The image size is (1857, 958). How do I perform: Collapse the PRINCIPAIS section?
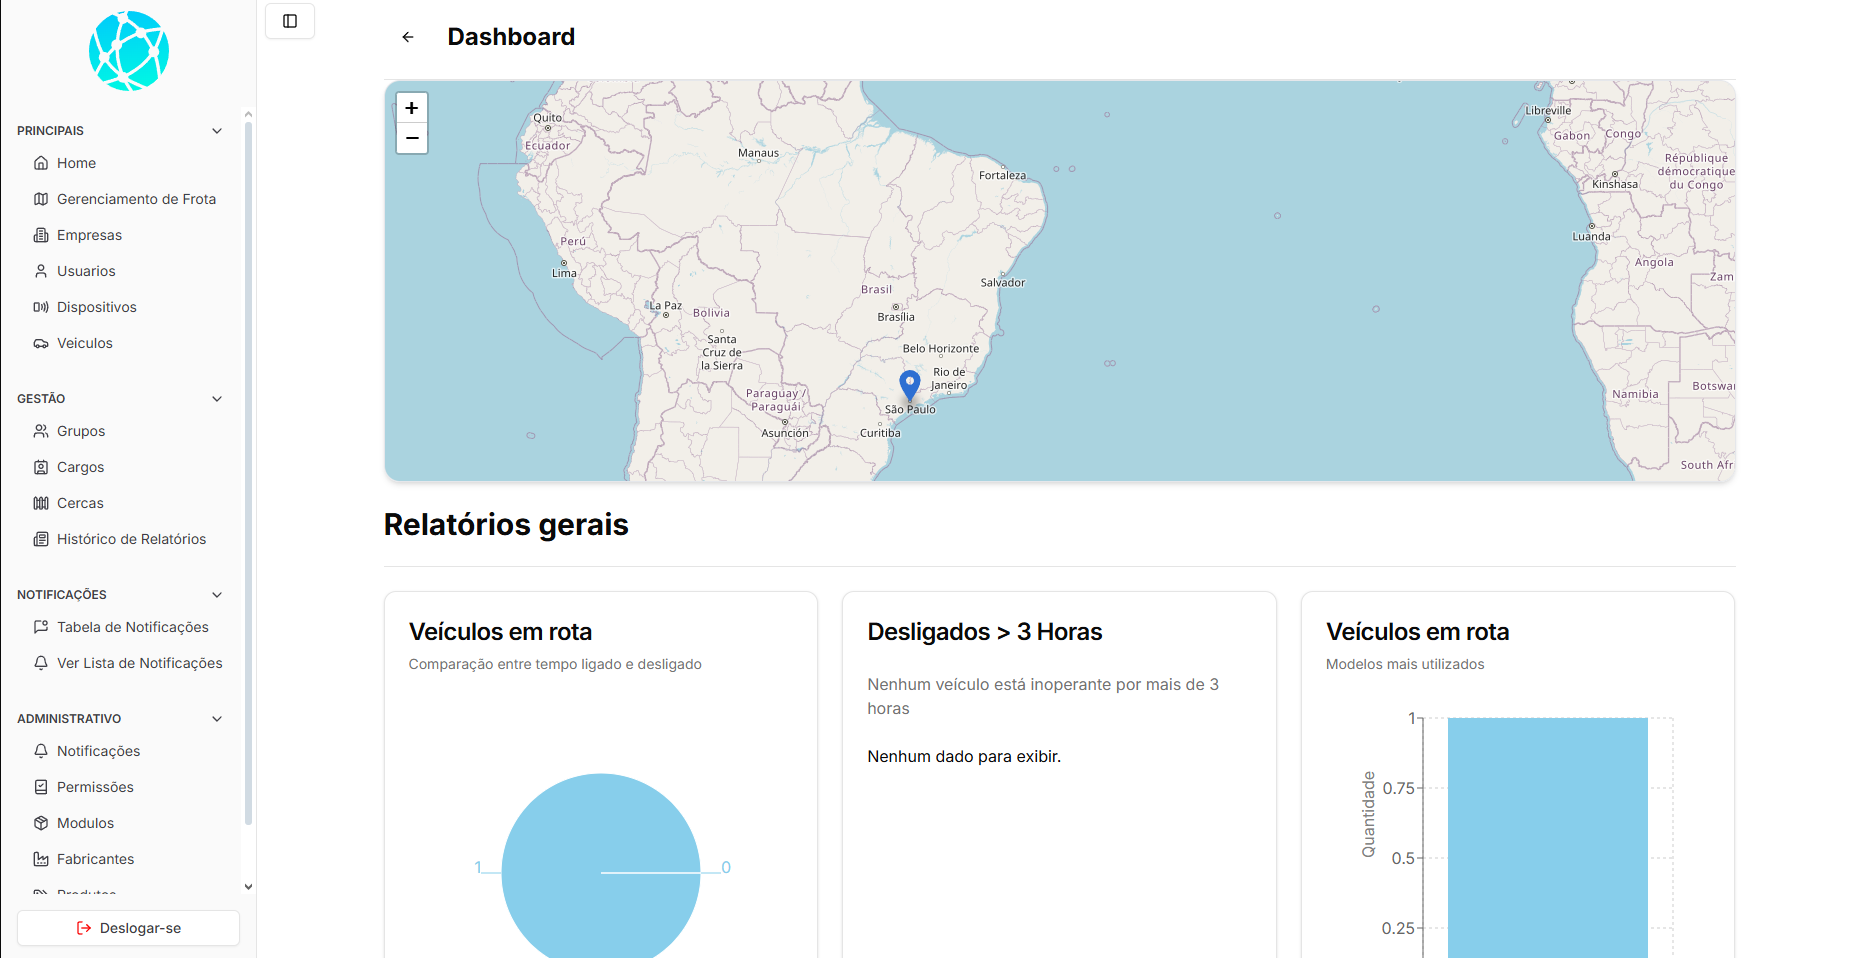point(217,130)
